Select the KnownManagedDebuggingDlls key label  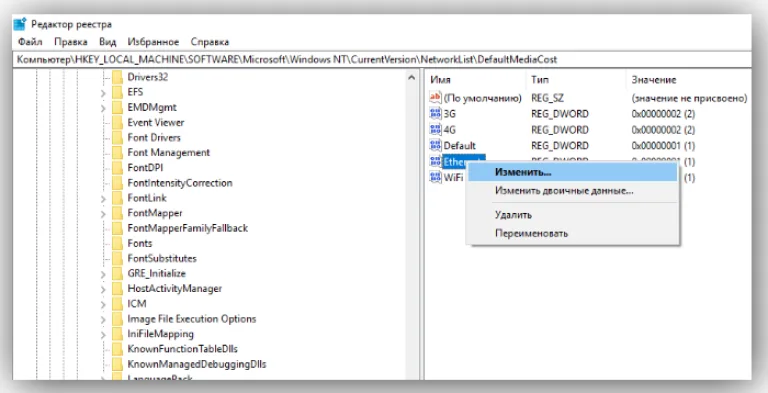pyautogui.click(x=197, y=365)
